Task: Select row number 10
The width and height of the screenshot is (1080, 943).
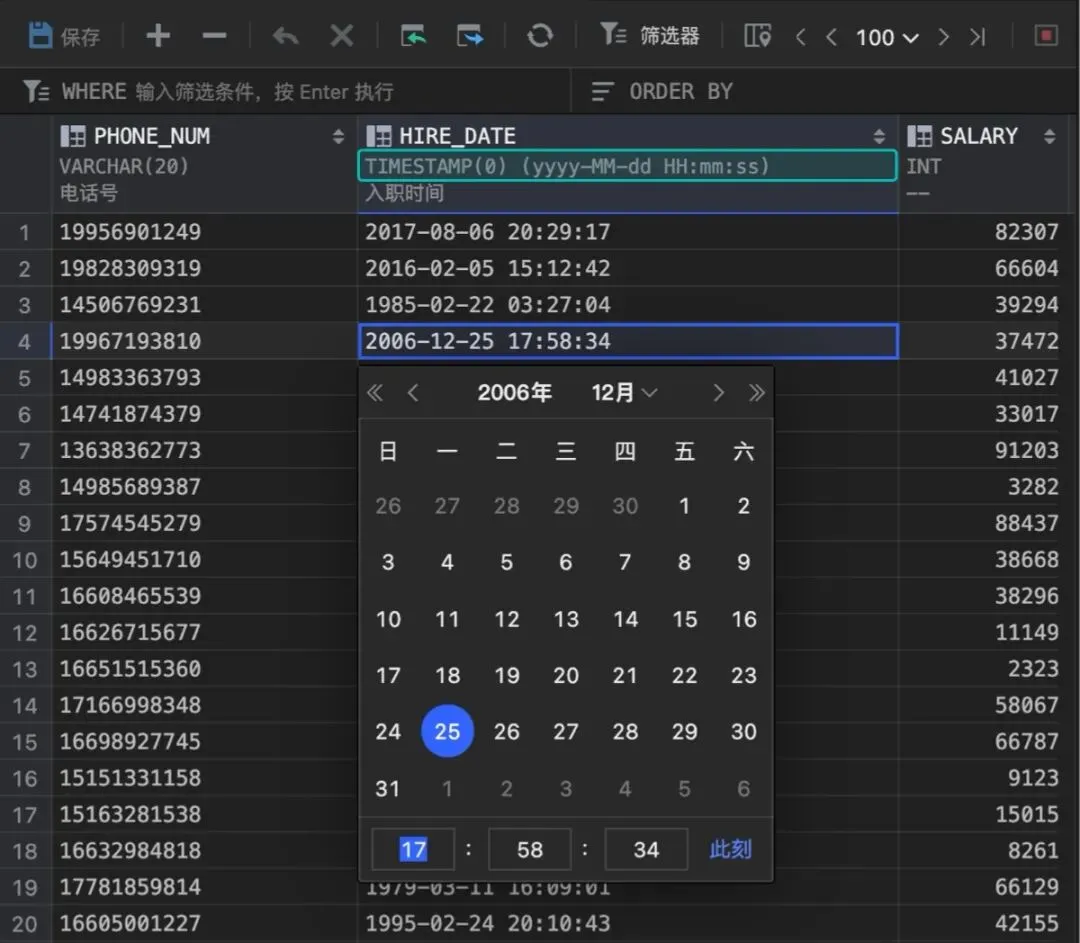Action: point(25,560)
